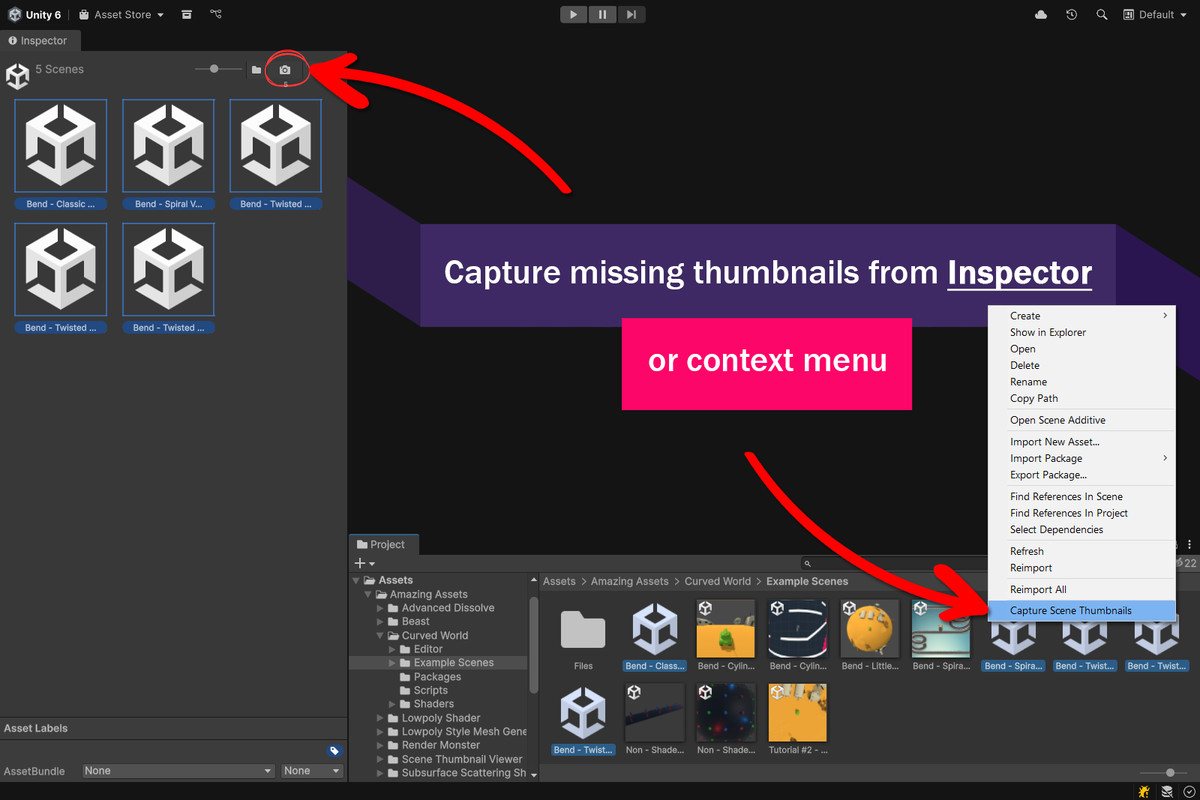
Task: Click Amazing Assets in the breadcrumb path
Action: [x=629, y=581]
